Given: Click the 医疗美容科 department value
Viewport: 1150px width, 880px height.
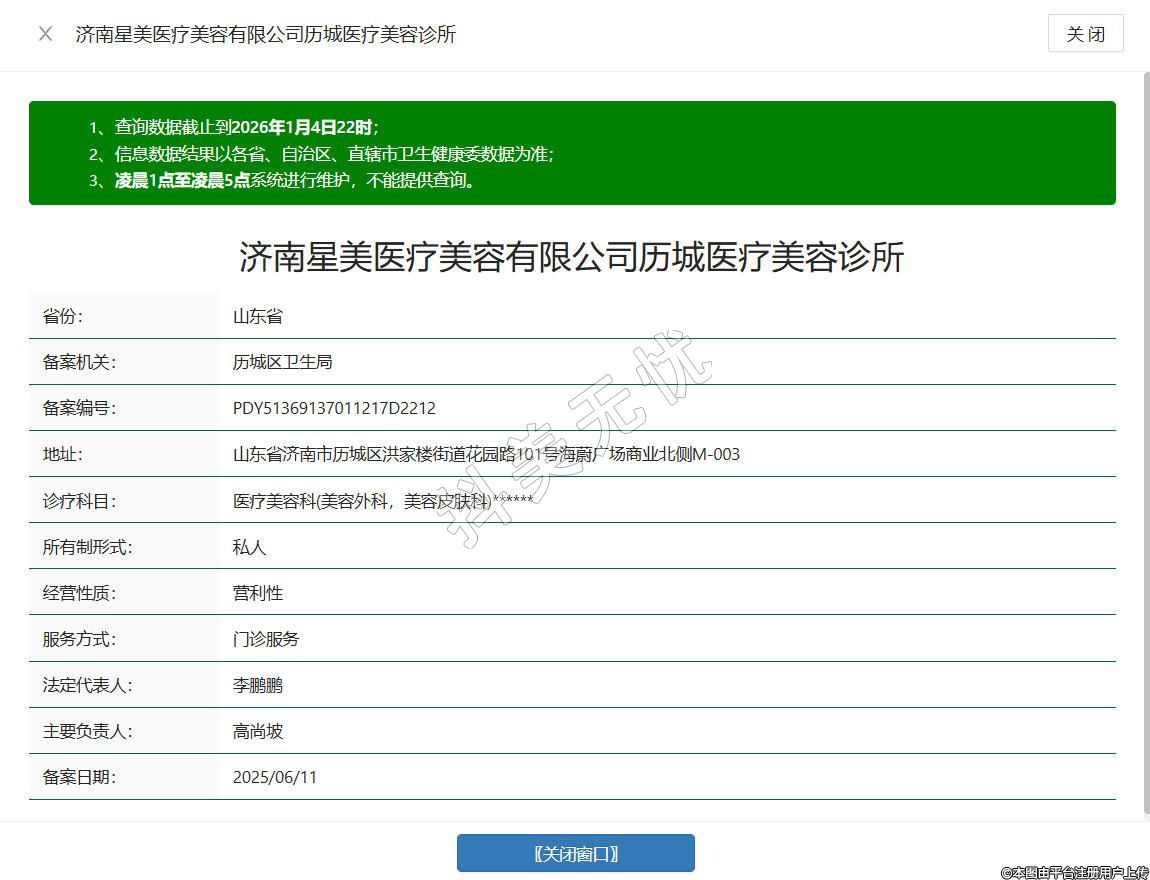Looking at the screenshot, I should 383,501.
